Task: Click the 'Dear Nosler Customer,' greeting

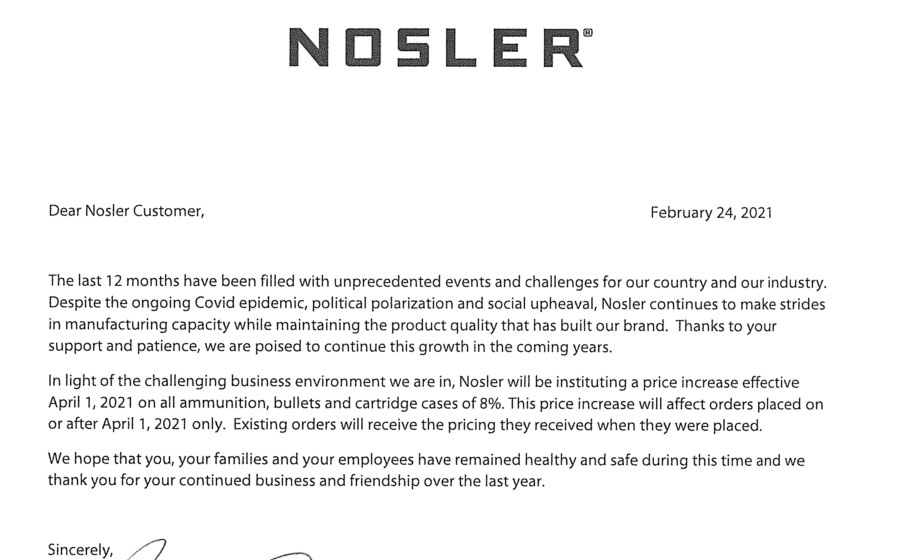Action: click(x=126, y=211)
